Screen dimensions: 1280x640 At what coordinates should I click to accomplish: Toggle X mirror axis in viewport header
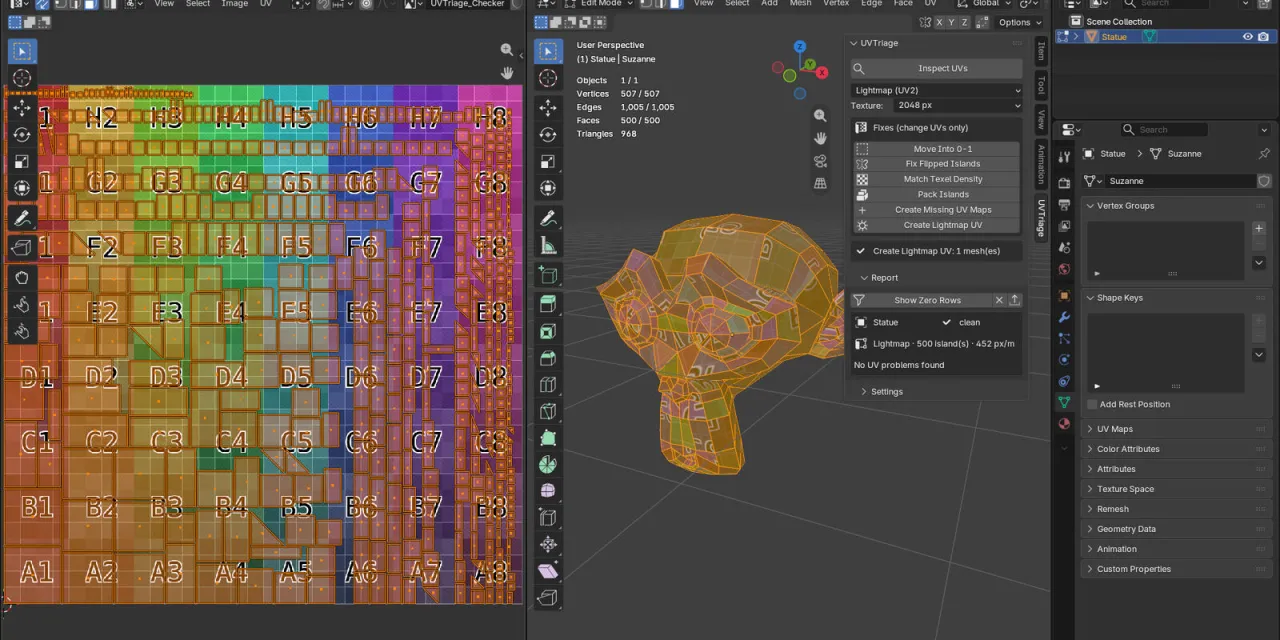937,22
